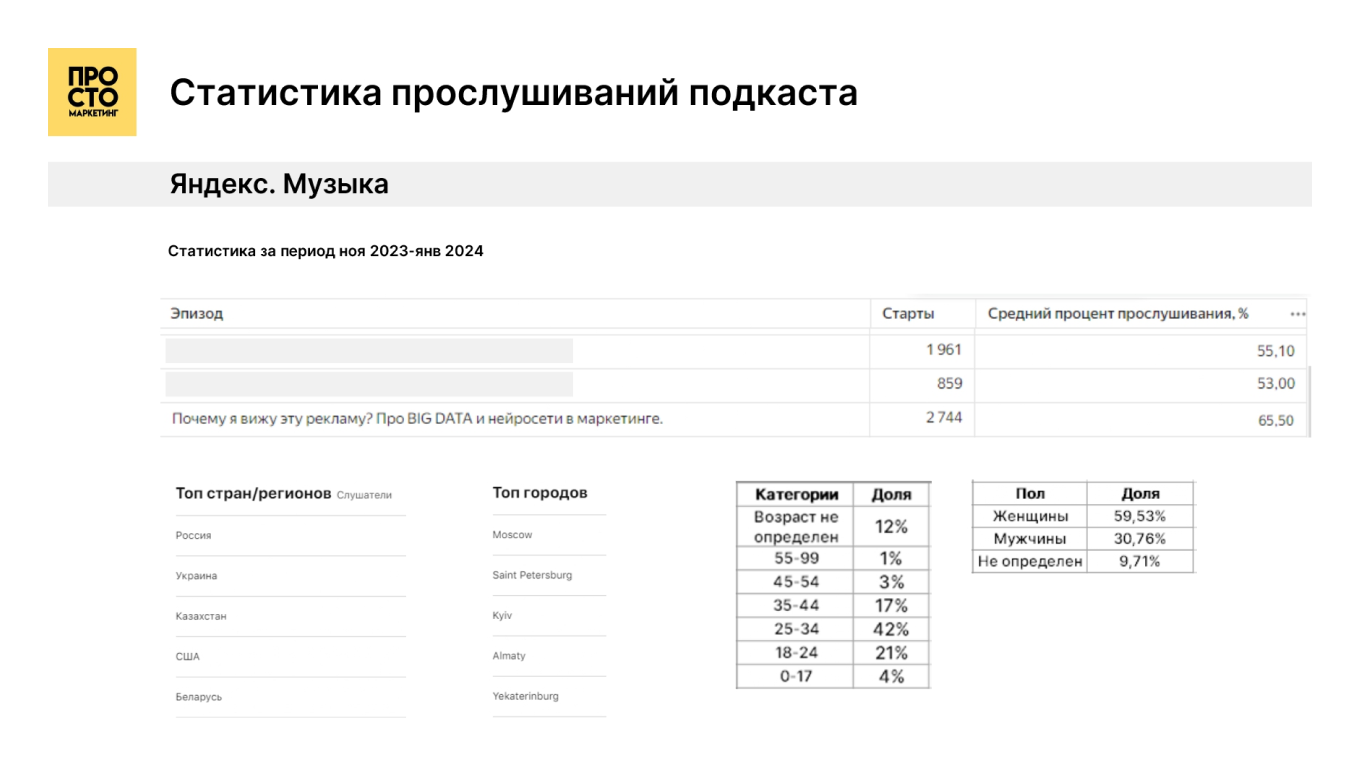Click the 1% share cell
This screenshot has height=766, width=1360.
tap(891, 558)
